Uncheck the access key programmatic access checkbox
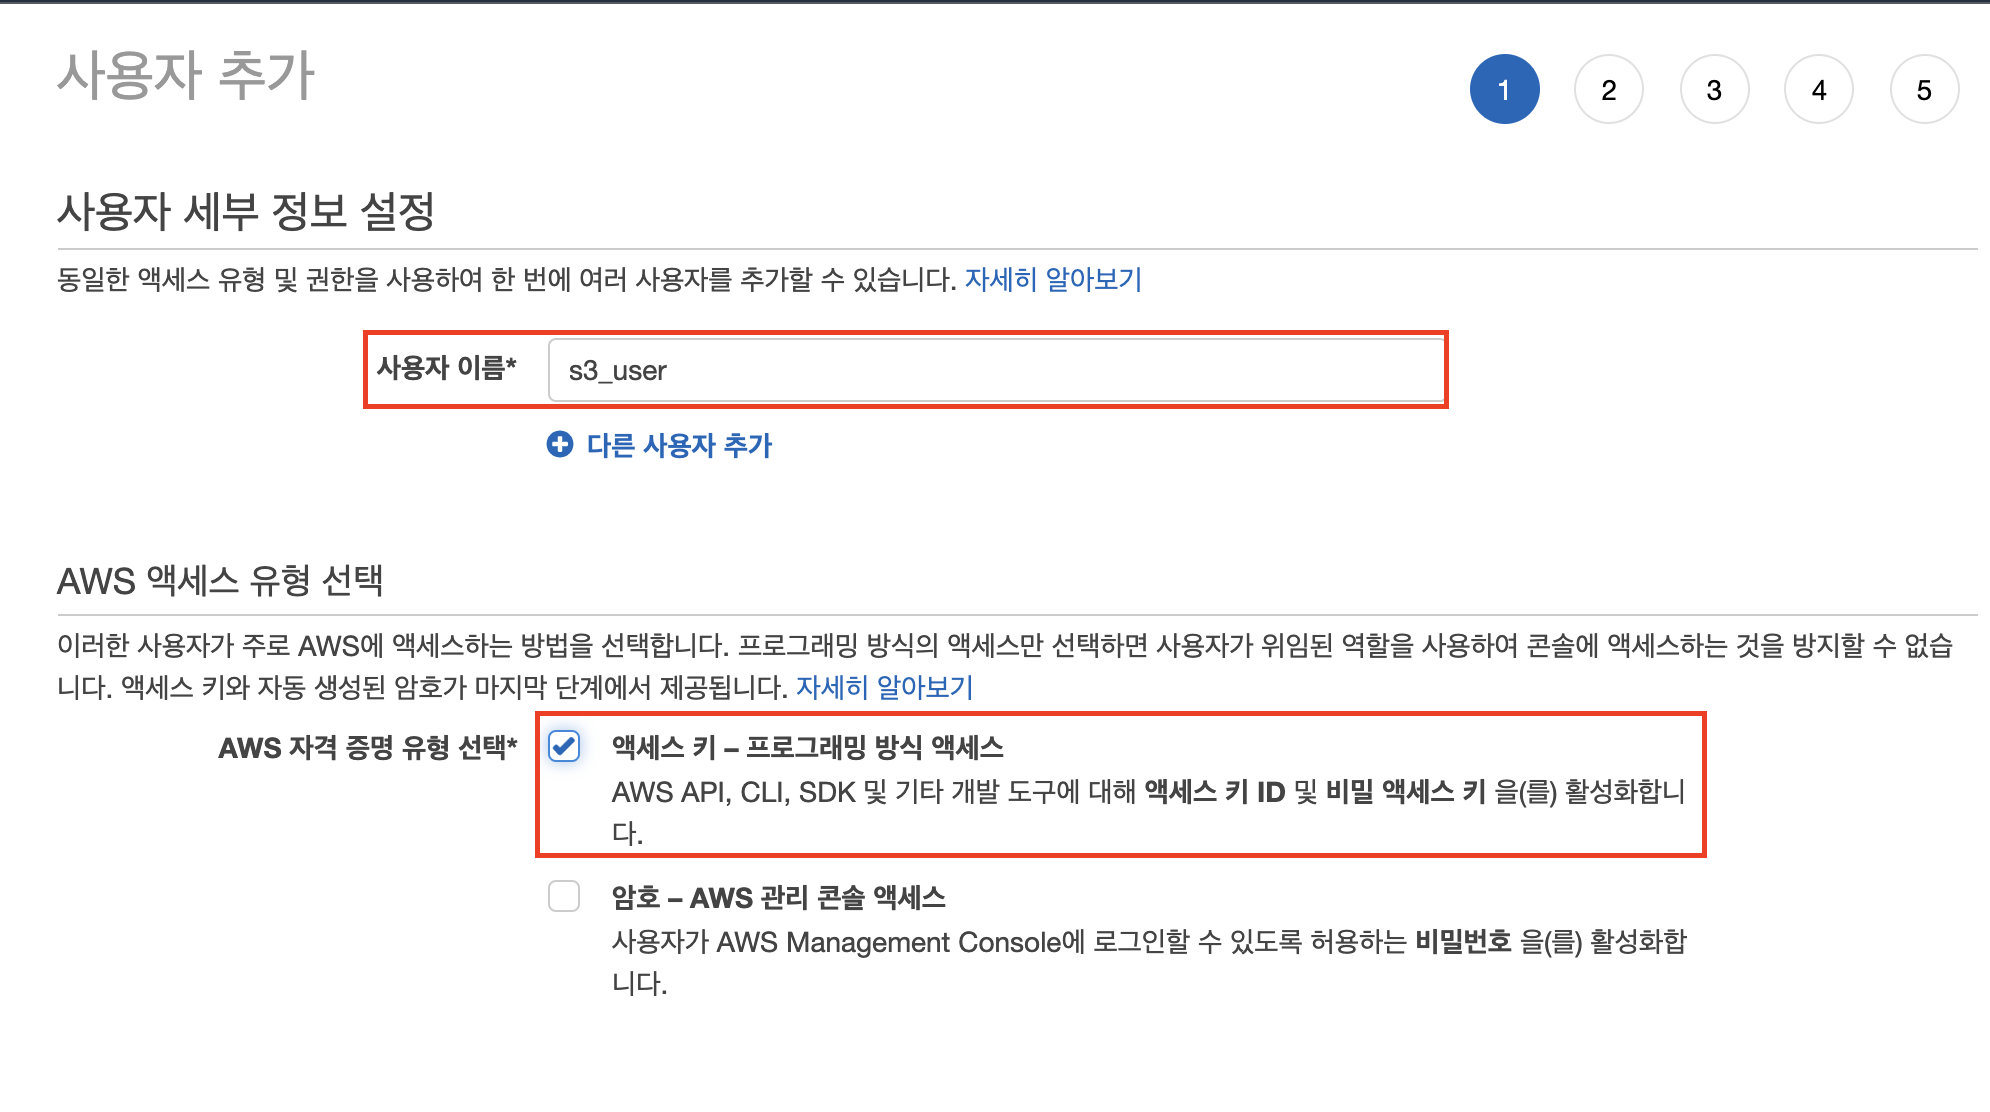This screenshot has width=1990, height=1112. pos(564,746)
